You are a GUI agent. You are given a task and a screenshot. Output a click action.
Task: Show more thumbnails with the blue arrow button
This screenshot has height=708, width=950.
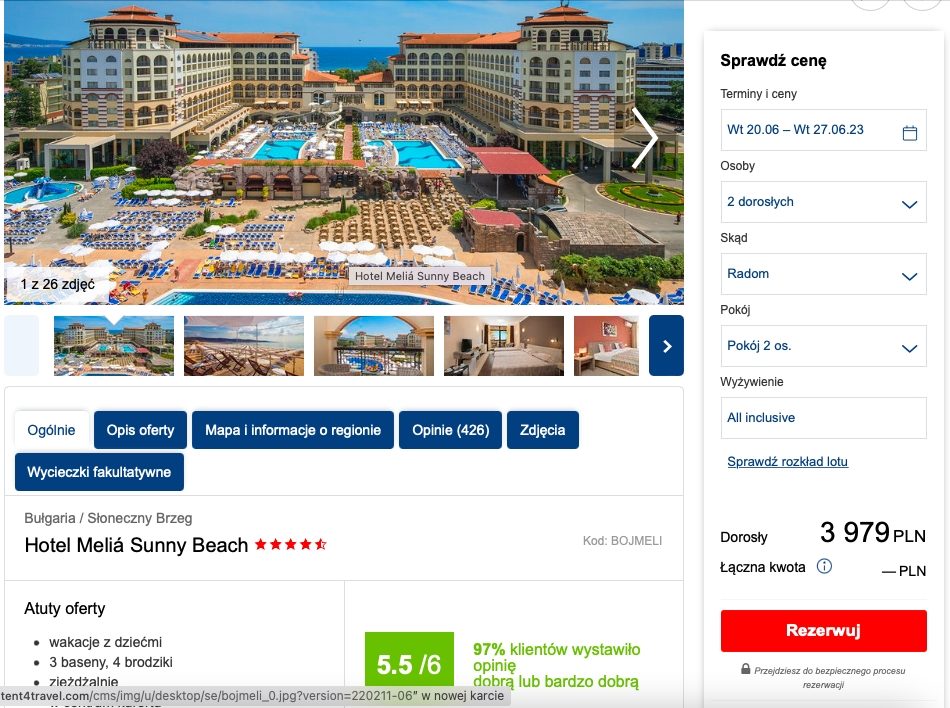pyautogui.click(x=666, y=346)
